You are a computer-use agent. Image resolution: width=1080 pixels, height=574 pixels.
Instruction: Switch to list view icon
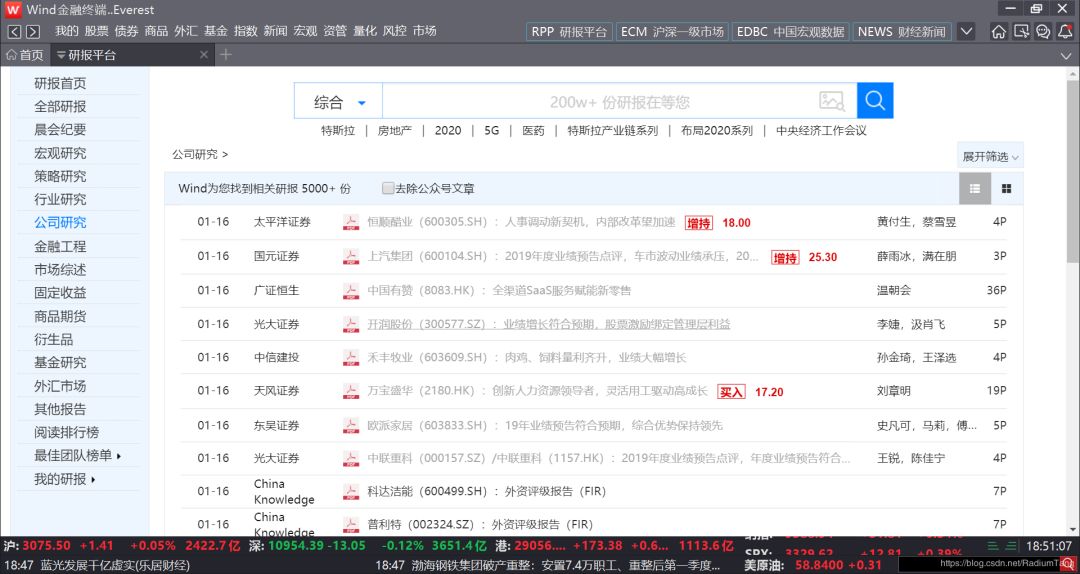point(975,189)
